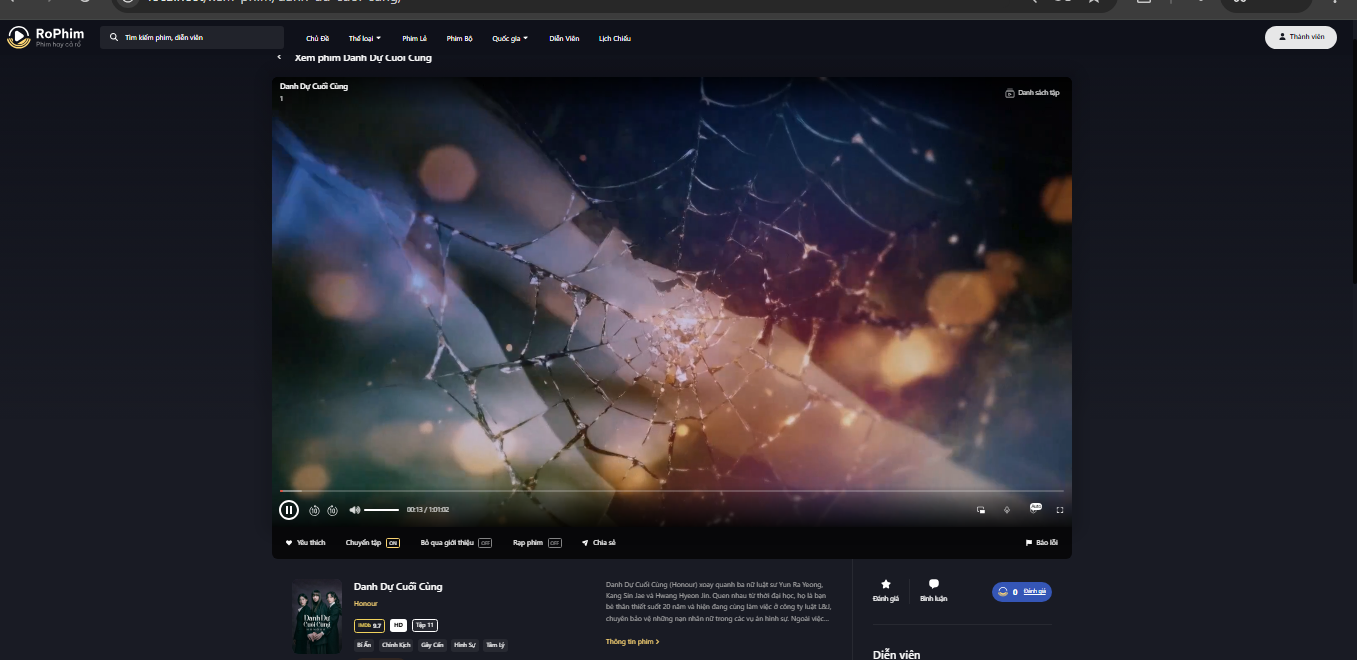Open the Thông tin phim link
The height and width of the screenshot is (660, 1357).
[630, 641]
